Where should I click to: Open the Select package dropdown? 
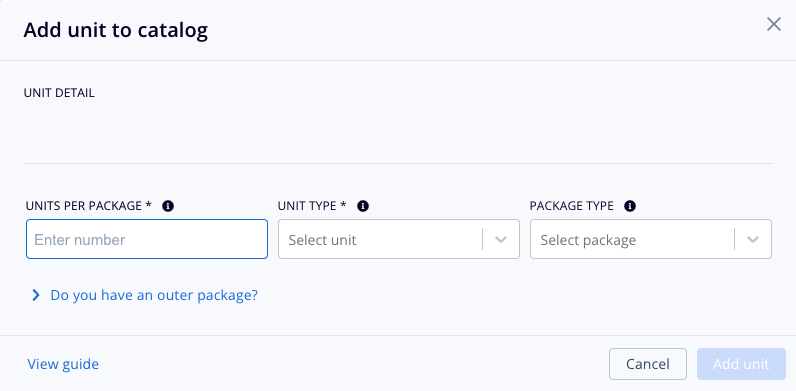click(651, 239)
